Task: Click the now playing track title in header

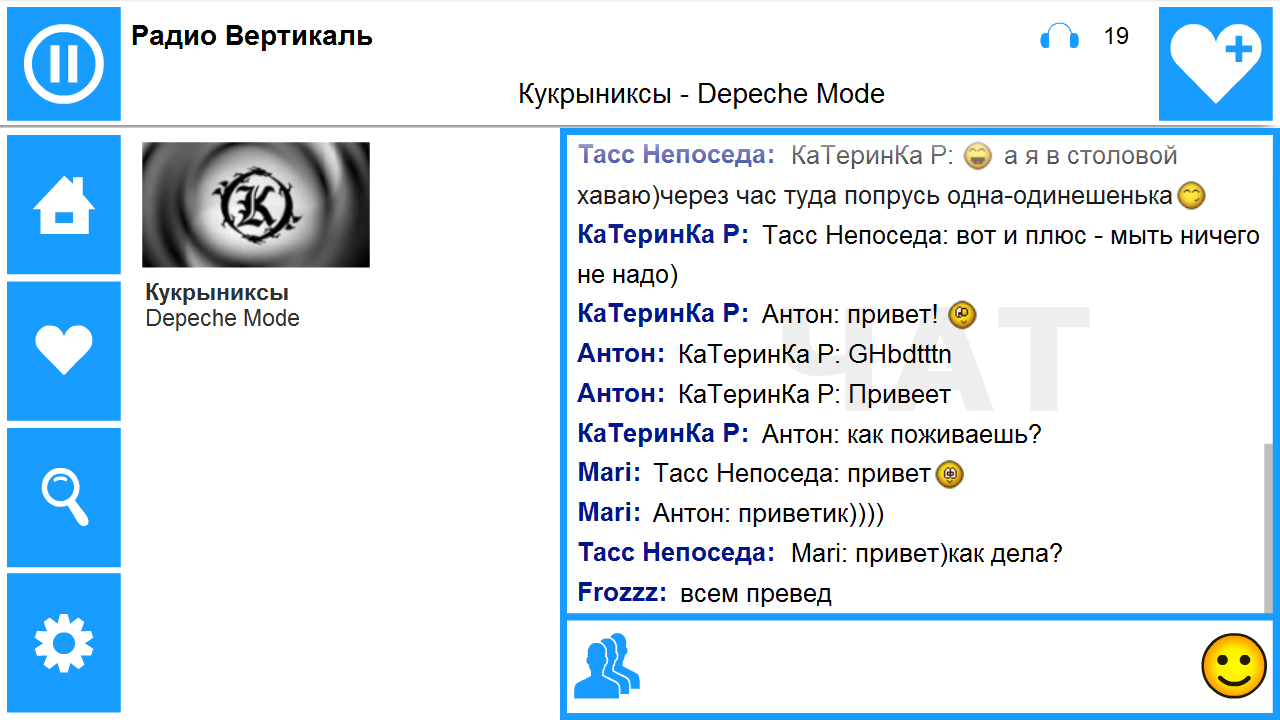Action: point(701,95)
